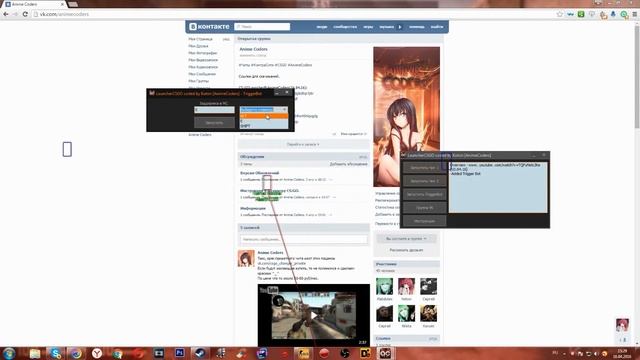
Task: Launch Photoshop from the taskbar
Action: coord(180,353)
